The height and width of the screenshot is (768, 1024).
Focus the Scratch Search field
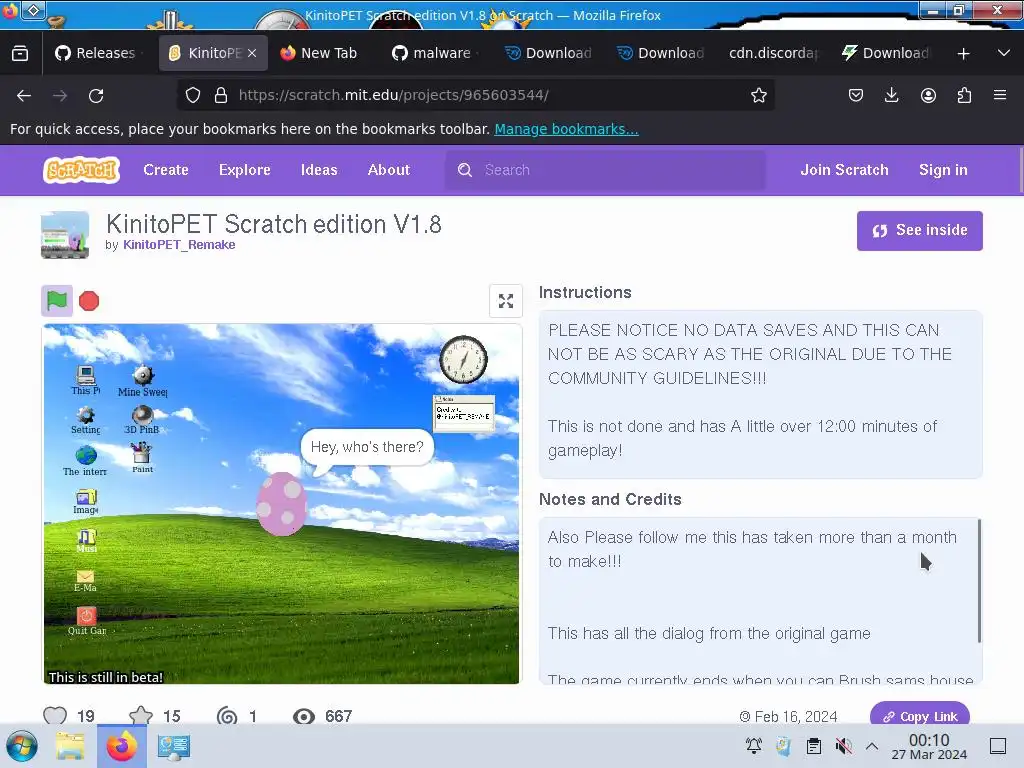point(605,170)
